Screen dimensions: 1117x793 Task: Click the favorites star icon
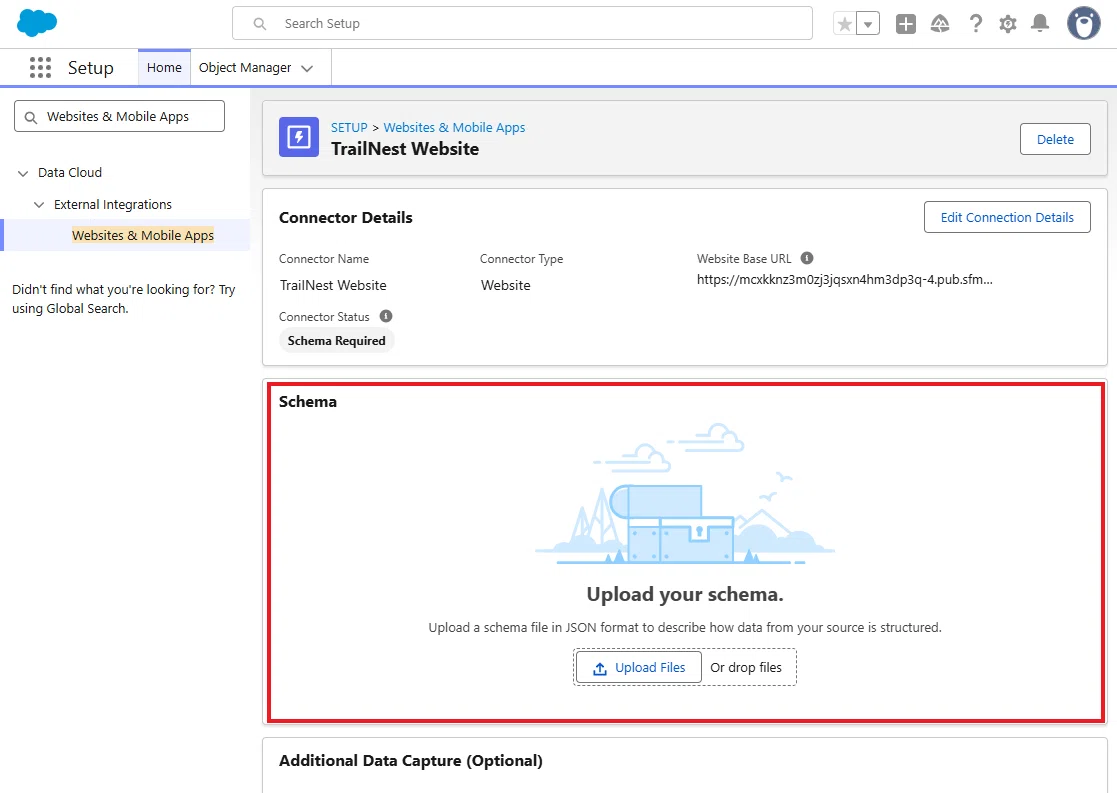coord(845,24)
